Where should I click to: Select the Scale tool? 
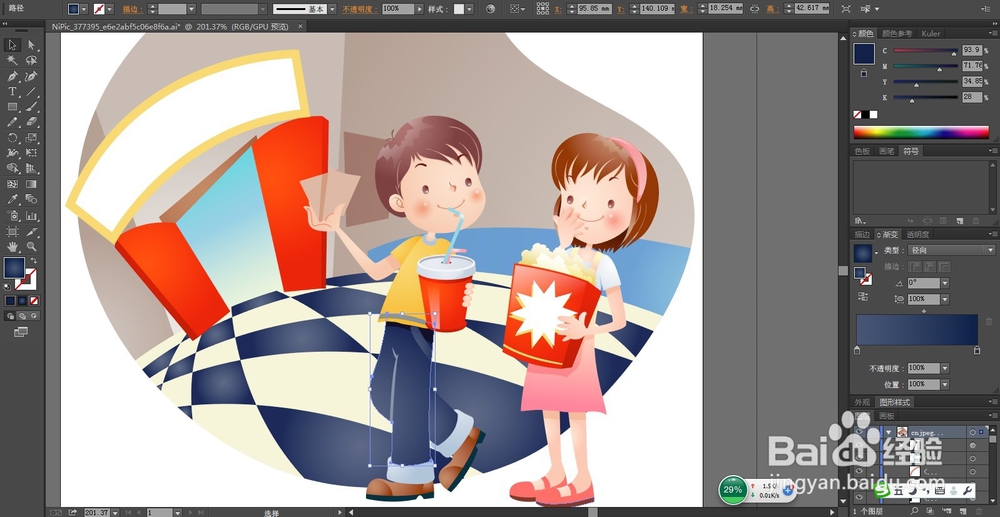click(31, 137)
